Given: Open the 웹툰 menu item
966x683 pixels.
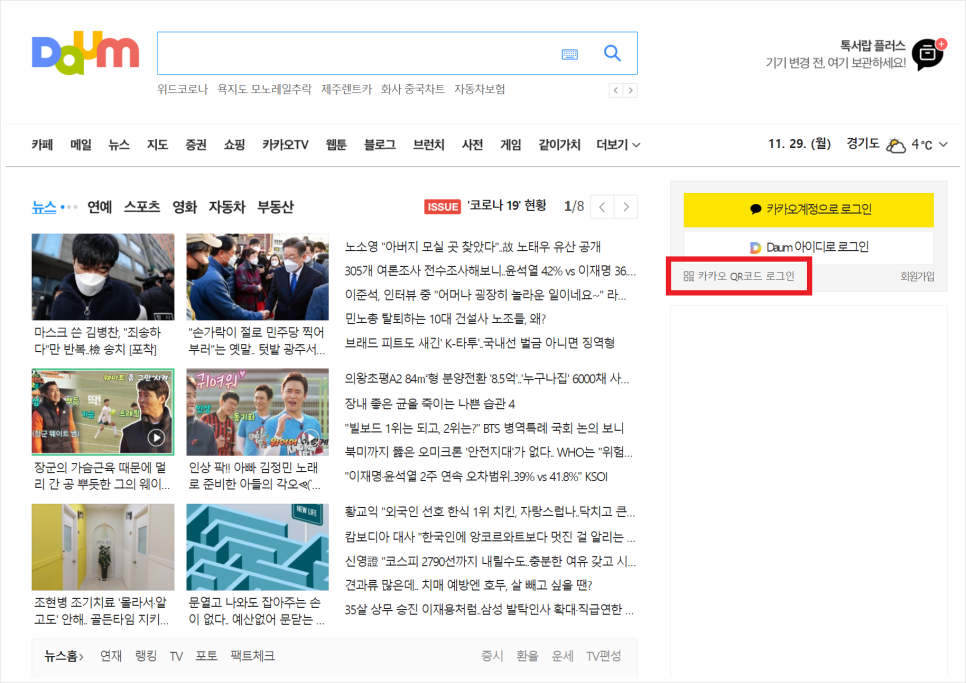Looking at the screenshot, I should click(336, 145).
